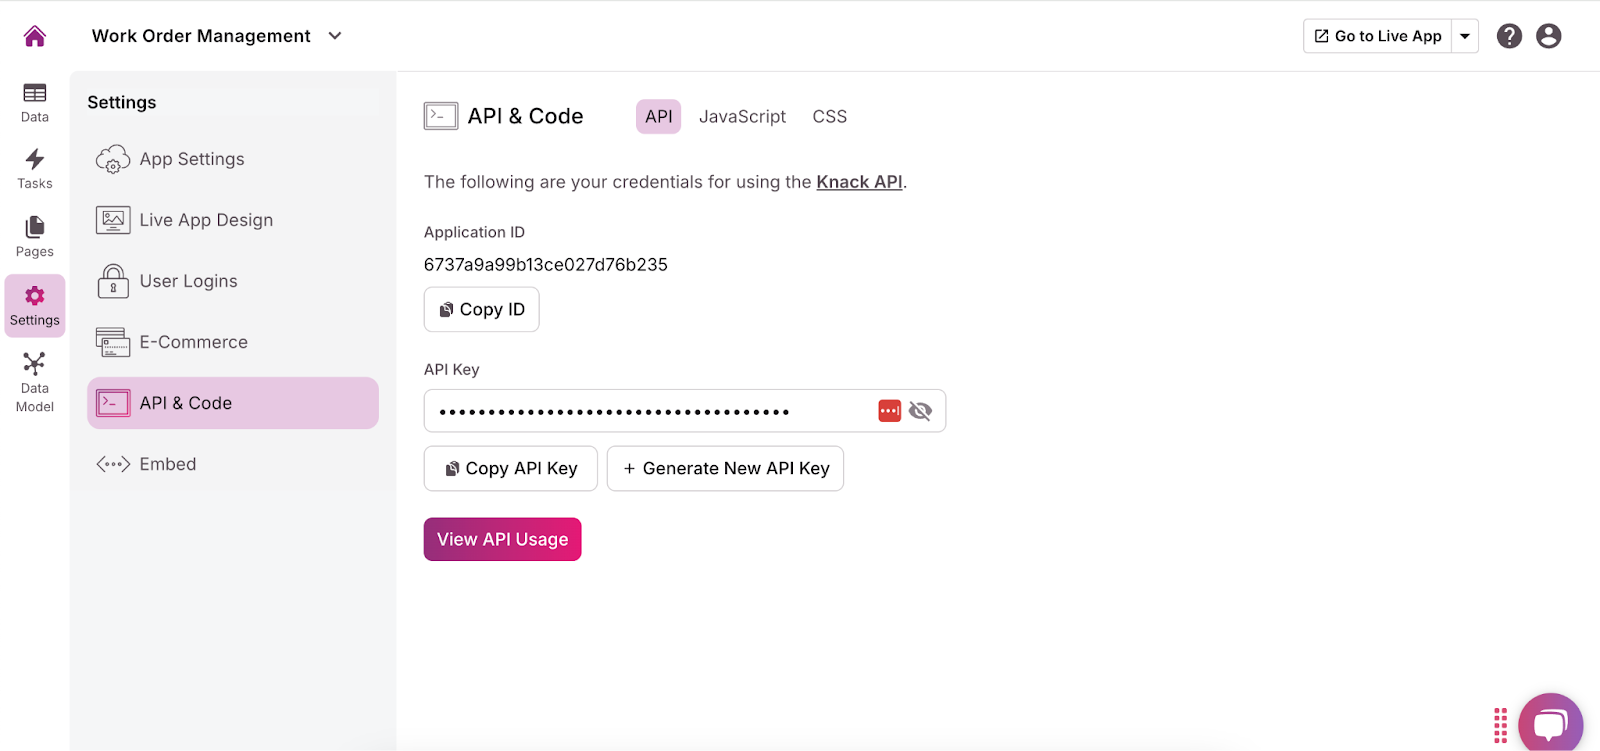This screenshot has width=1600, height=751.
Task: Open the chat support bubble
Action: point(1550,723)
